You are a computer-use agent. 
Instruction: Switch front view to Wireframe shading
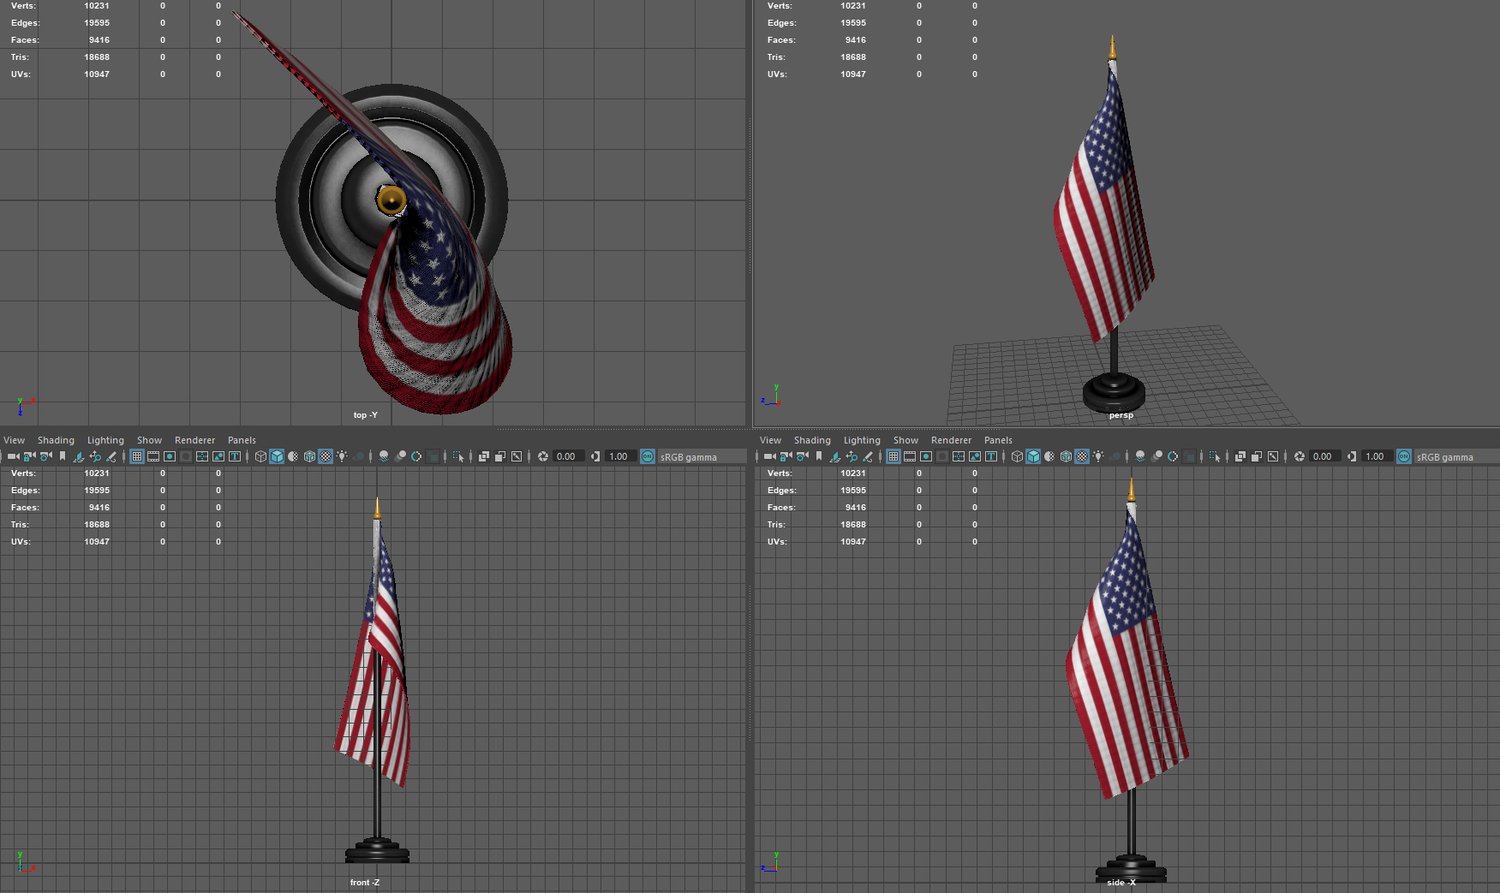(261, 456)
